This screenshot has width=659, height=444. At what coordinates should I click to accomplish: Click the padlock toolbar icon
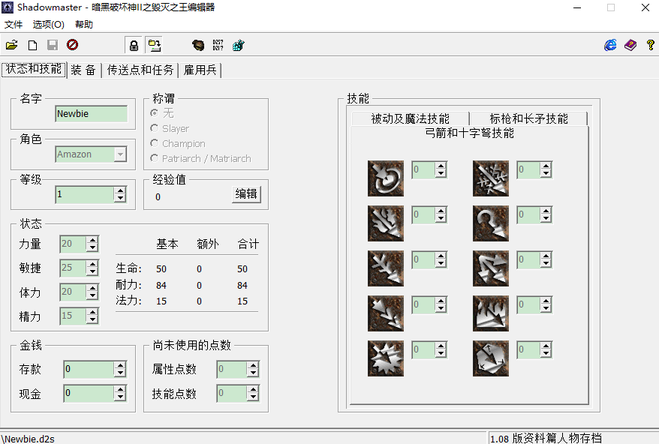pos(132,45)
